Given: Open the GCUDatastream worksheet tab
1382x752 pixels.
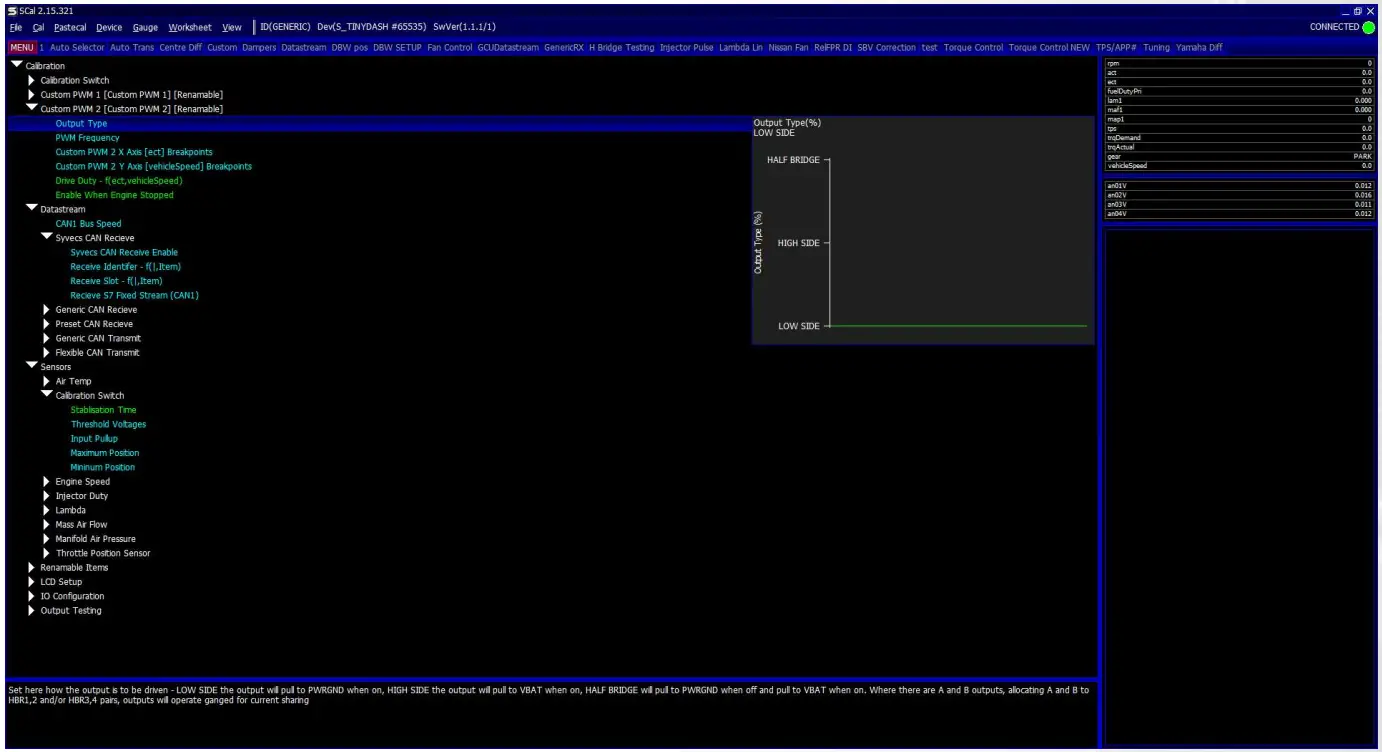Looking at the screenshot, I should (x=508, y=47).
